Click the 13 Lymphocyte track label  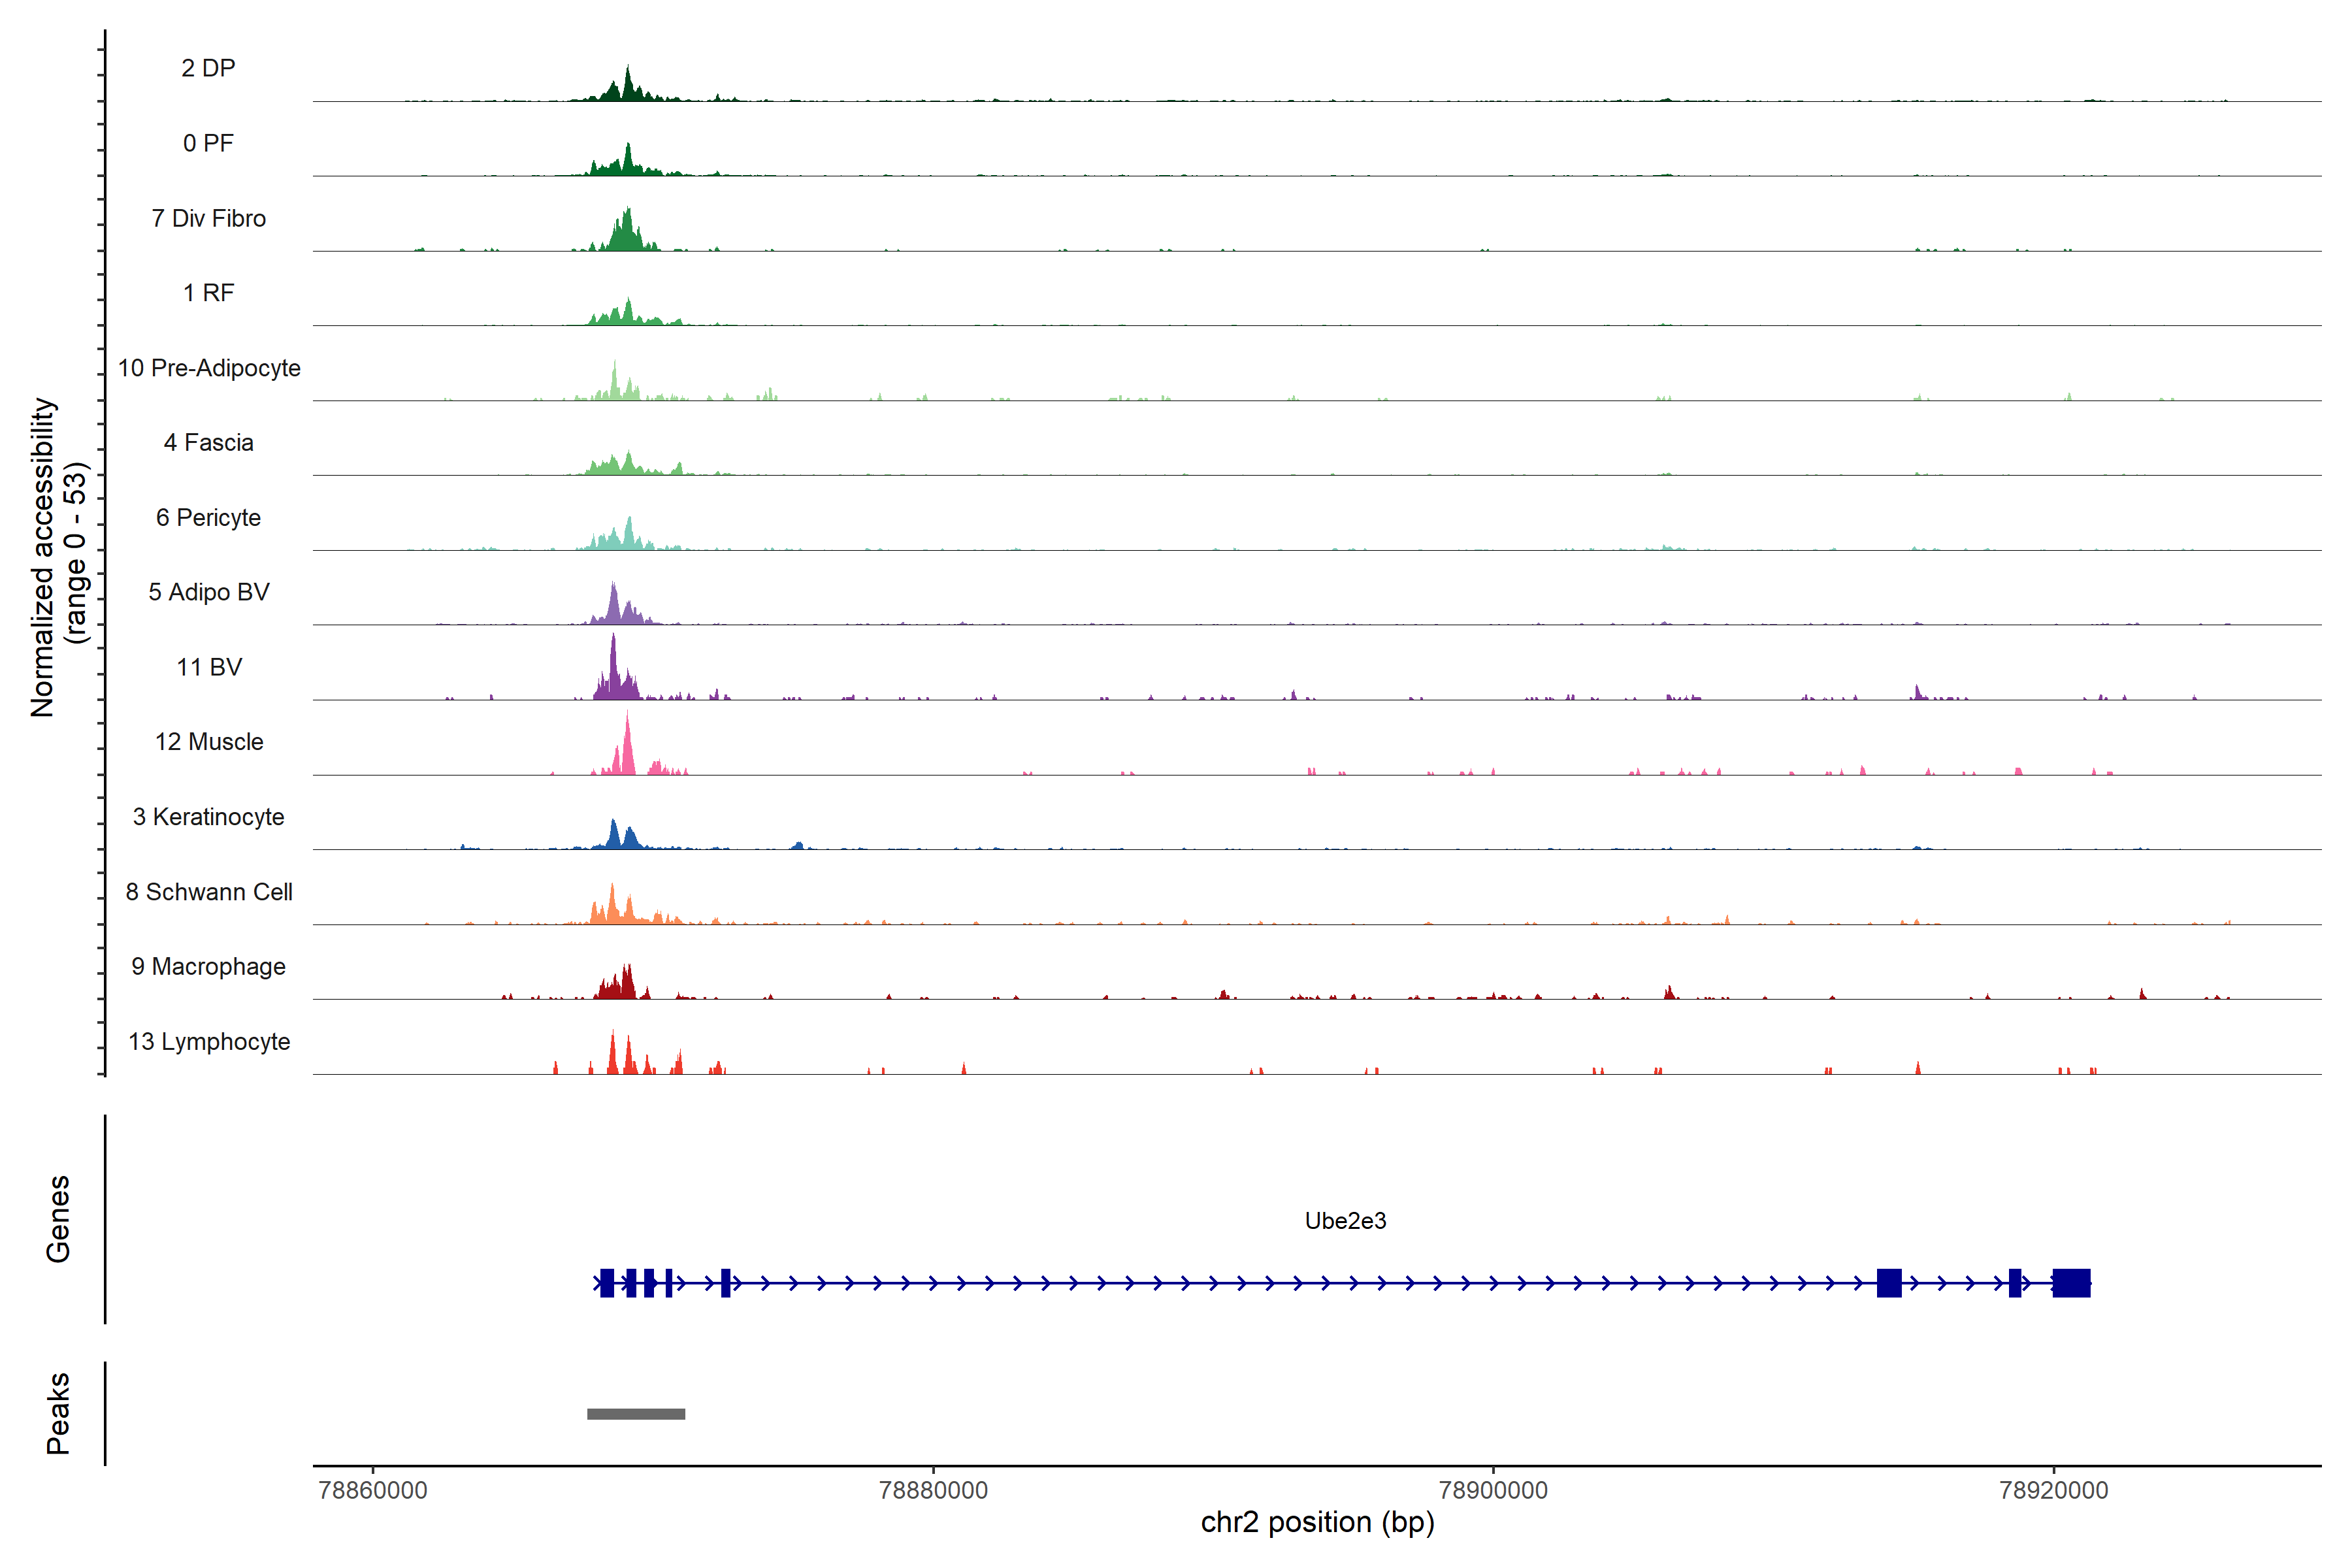point(208,1042)
